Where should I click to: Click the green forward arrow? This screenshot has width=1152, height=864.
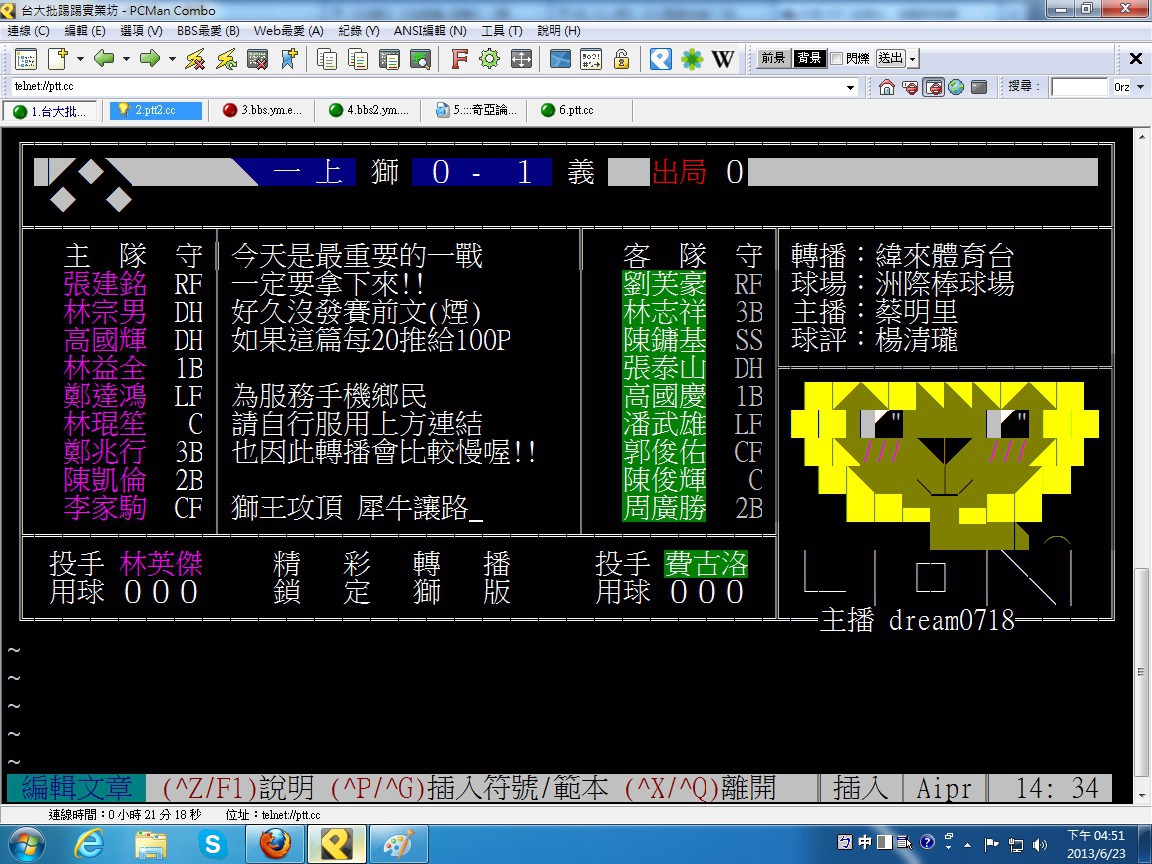[x=150, y=59]
